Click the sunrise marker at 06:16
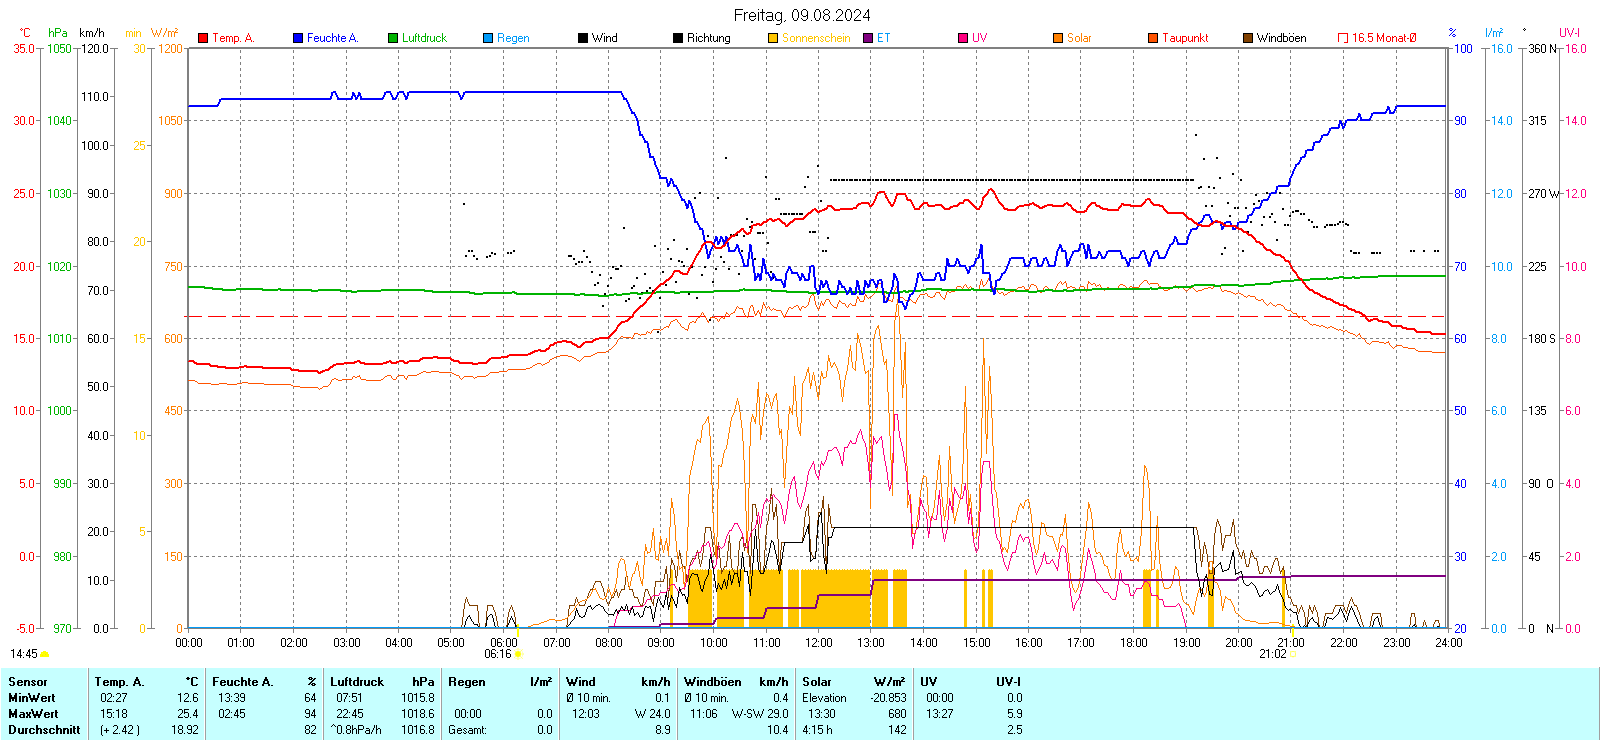The height and width of the screenshot is (740, 1600). (518, 654)
